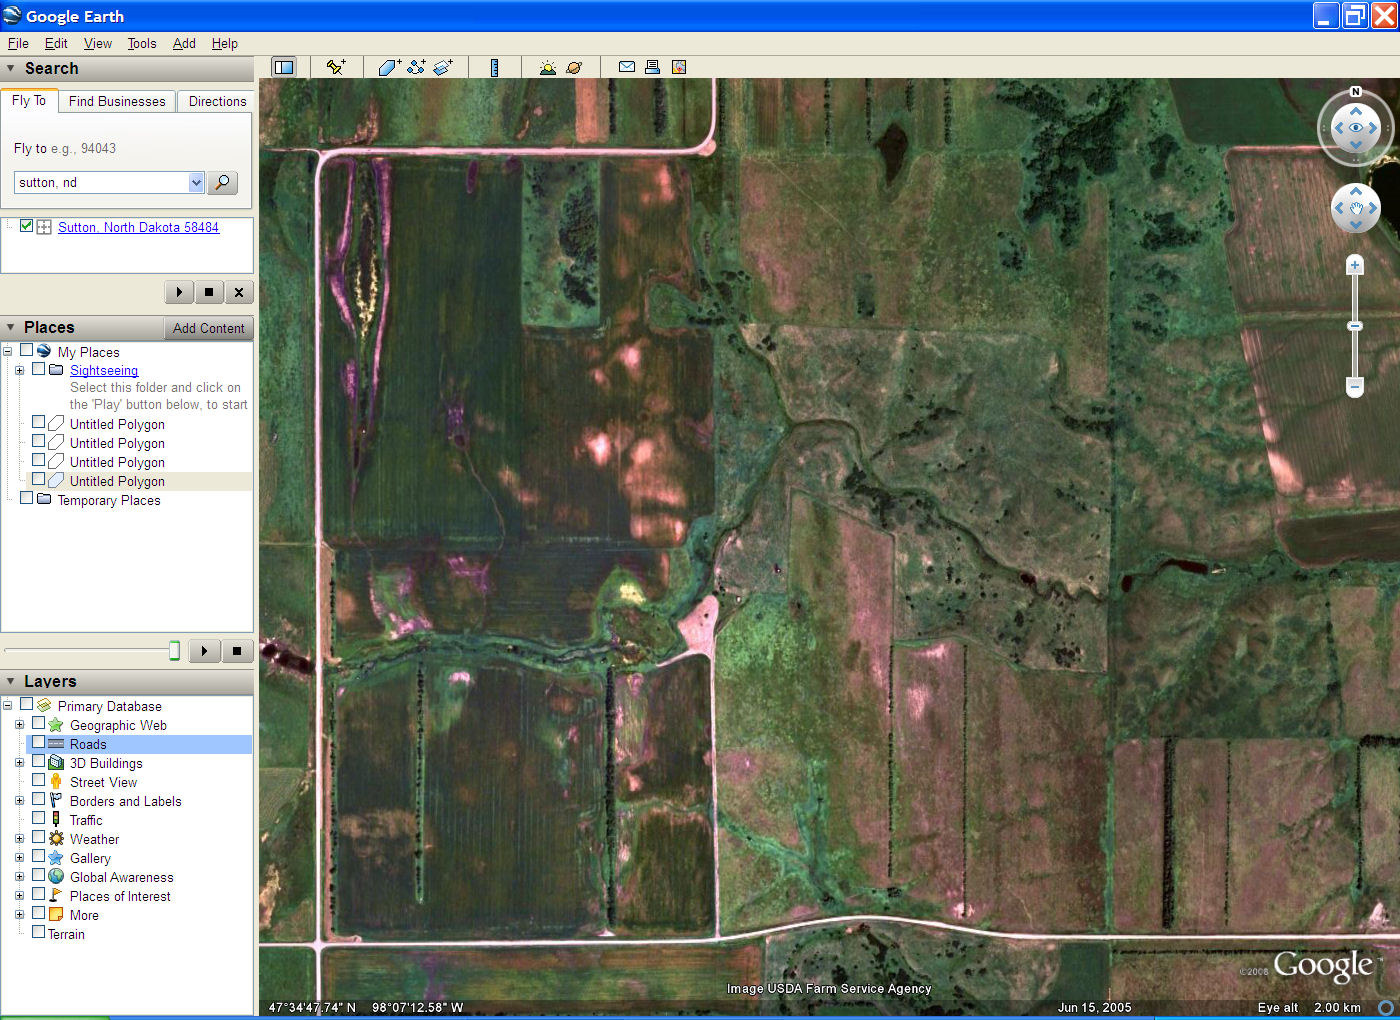1400x1020 pixels.
Task: Click the zoom slider handle
Action: pyautogui.click(x=1355, y=326)
